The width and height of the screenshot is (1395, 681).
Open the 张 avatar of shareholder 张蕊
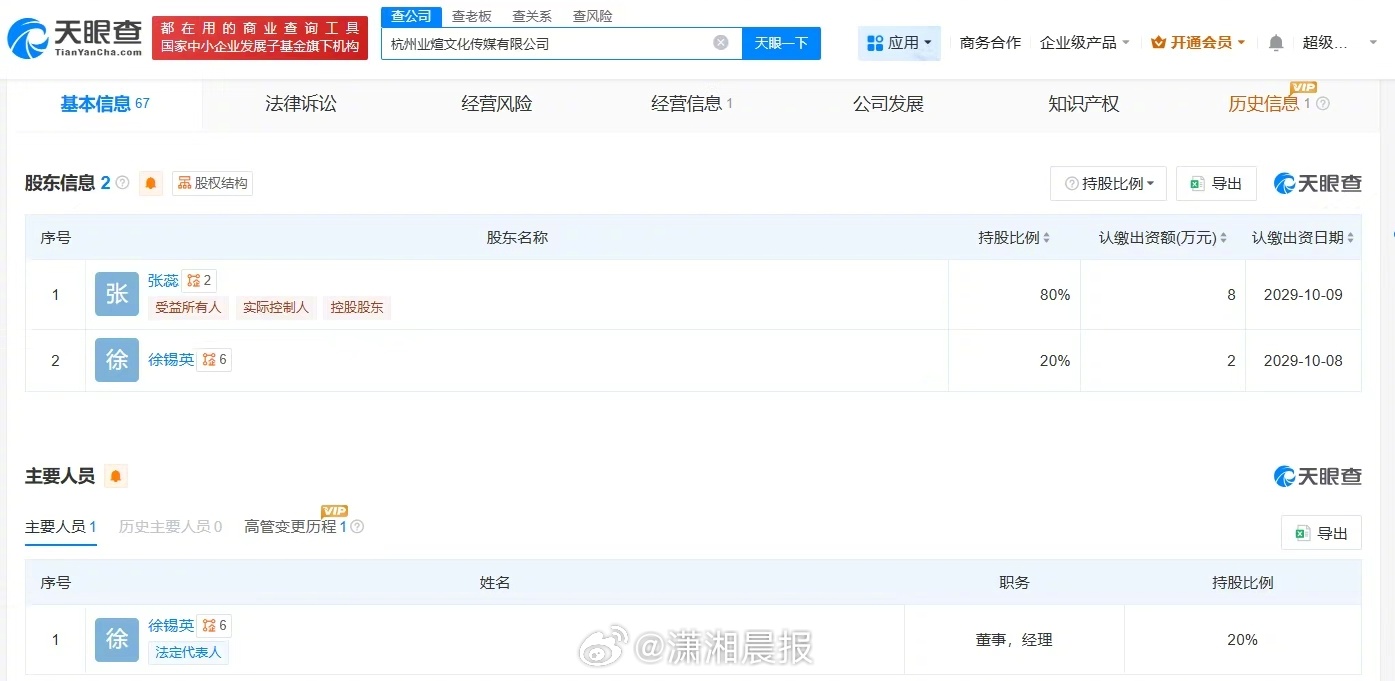click(117, 294)
